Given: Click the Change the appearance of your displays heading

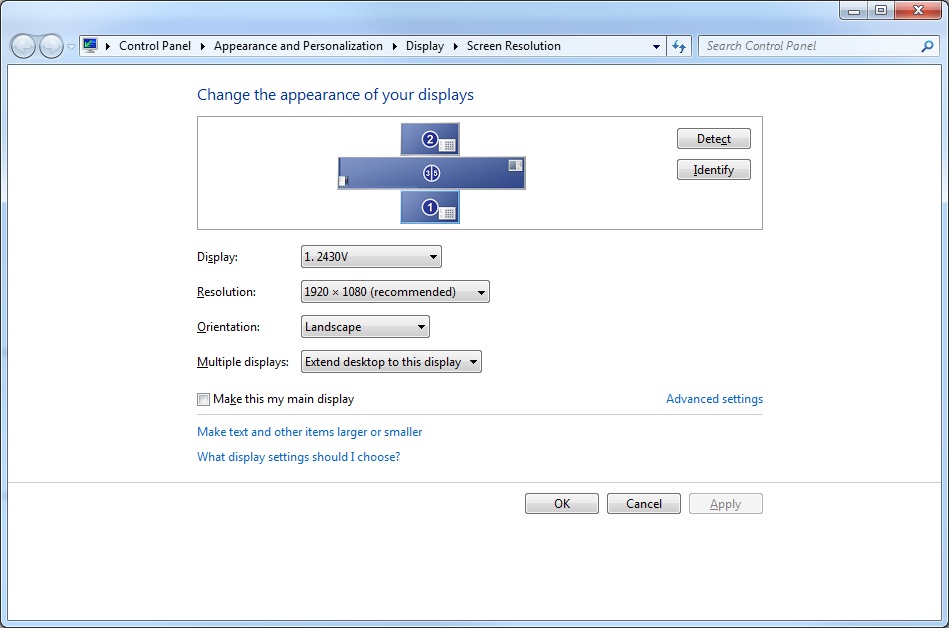Looking at the screenshot, I should pos(335,95).
